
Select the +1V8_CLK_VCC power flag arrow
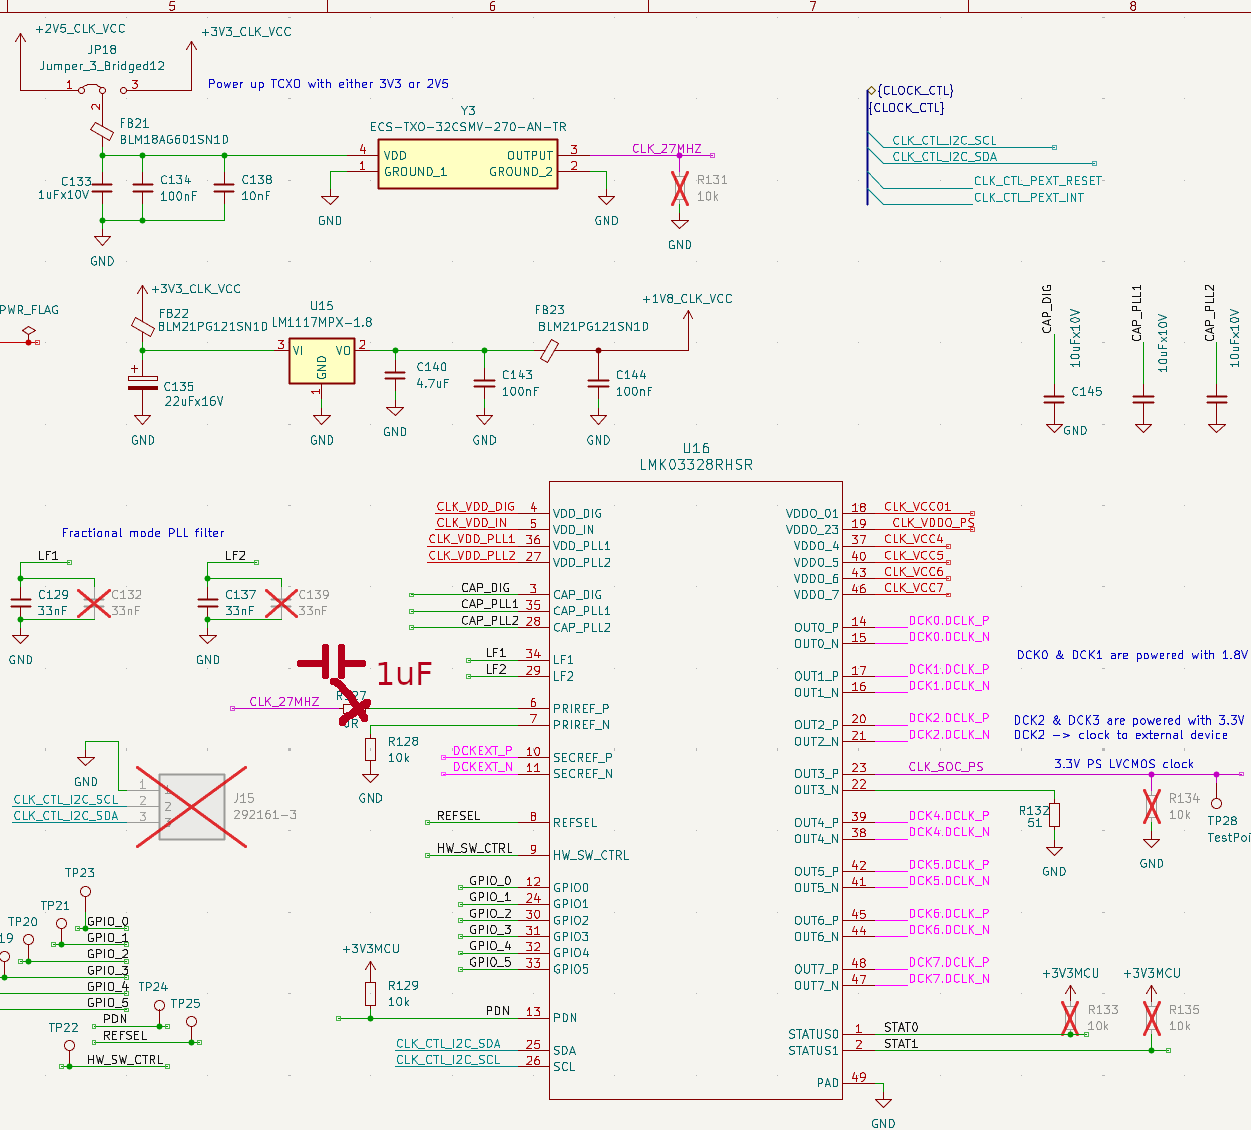[688, 314]
